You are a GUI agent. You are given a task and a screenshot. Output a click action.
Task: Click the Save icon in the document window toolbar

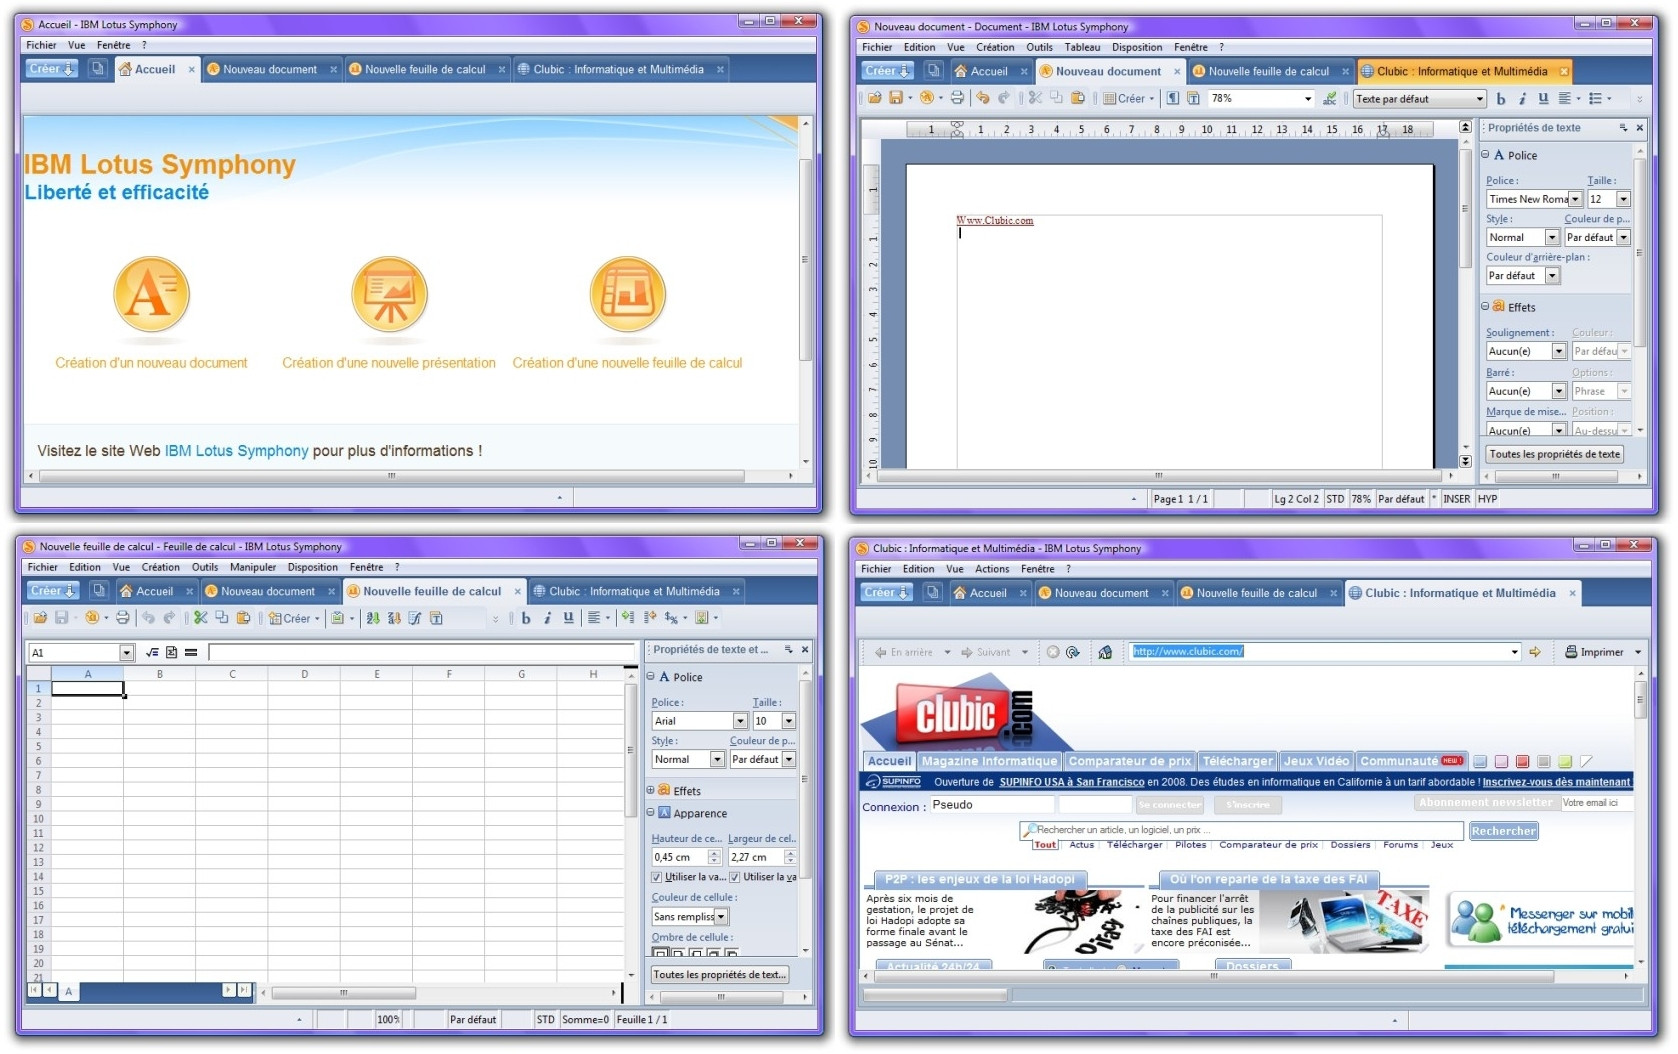(896, 98)
